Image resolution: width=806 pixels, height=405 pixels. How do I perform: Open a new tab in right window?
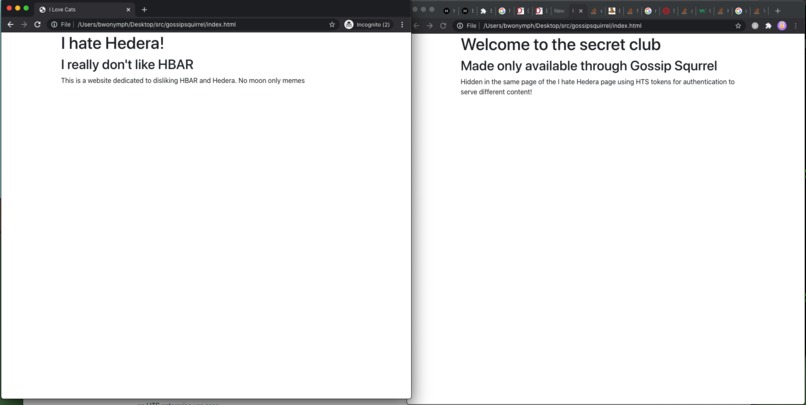click(x=778, y=11)
